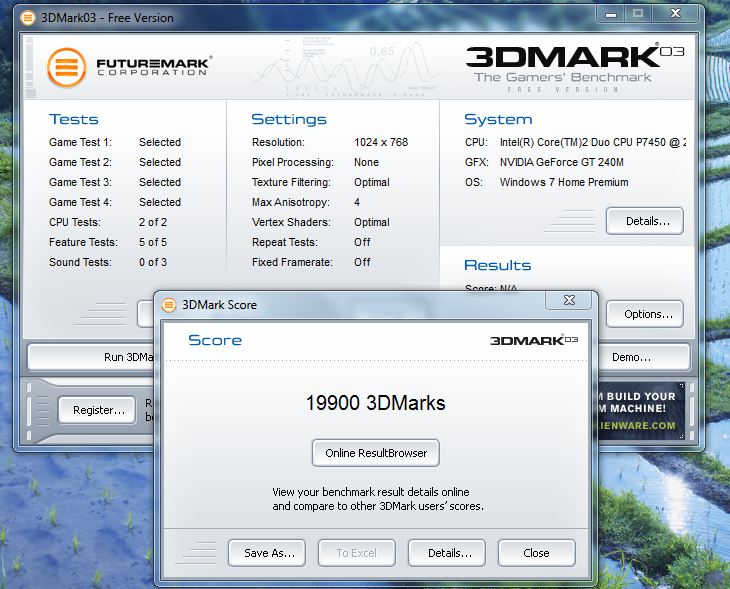Click the CPU Intel Core 2 Duo P7450 text
Image resolution: width=730 pixels, height=589 pixels.
click(592, 142)
